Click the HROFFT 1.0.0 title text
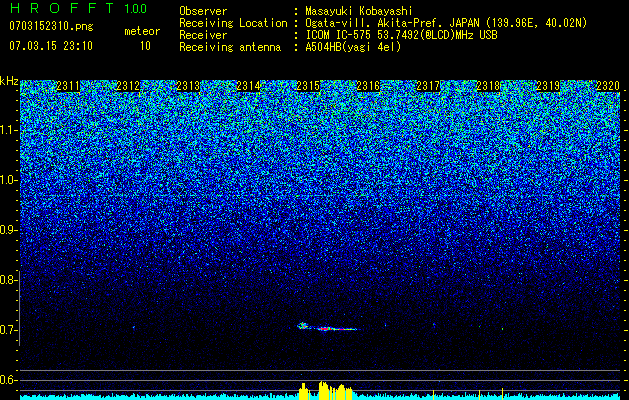The width and height of the screenshot is (629, 400). point(78,8)
